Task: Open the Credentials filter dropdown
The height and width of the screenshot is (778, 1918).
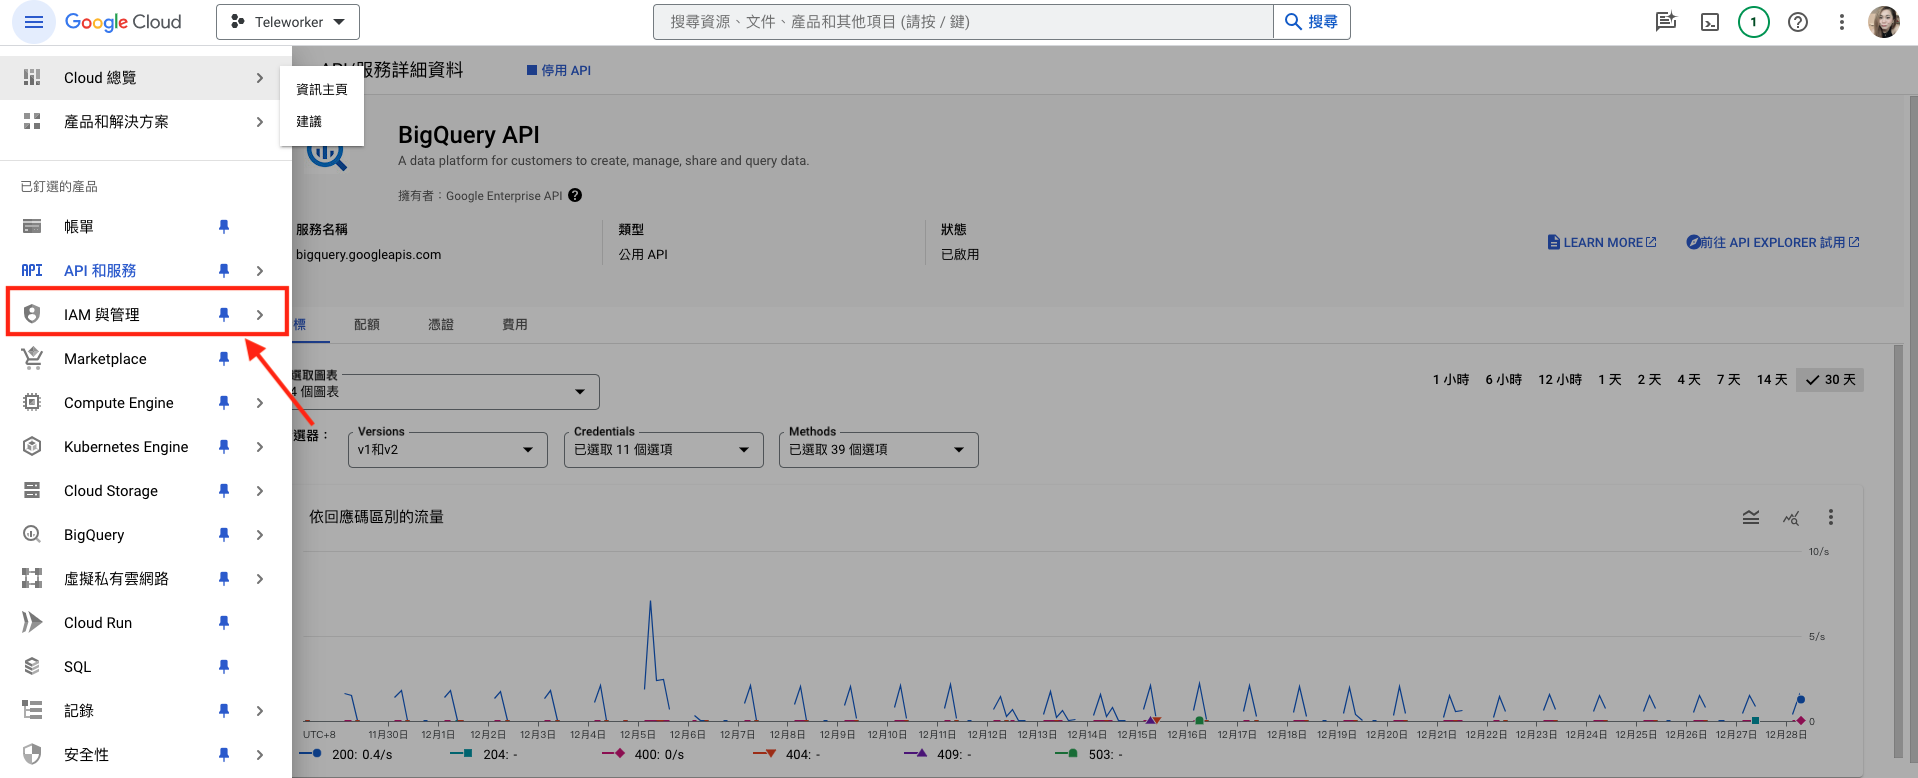Action: click(663, 450)
